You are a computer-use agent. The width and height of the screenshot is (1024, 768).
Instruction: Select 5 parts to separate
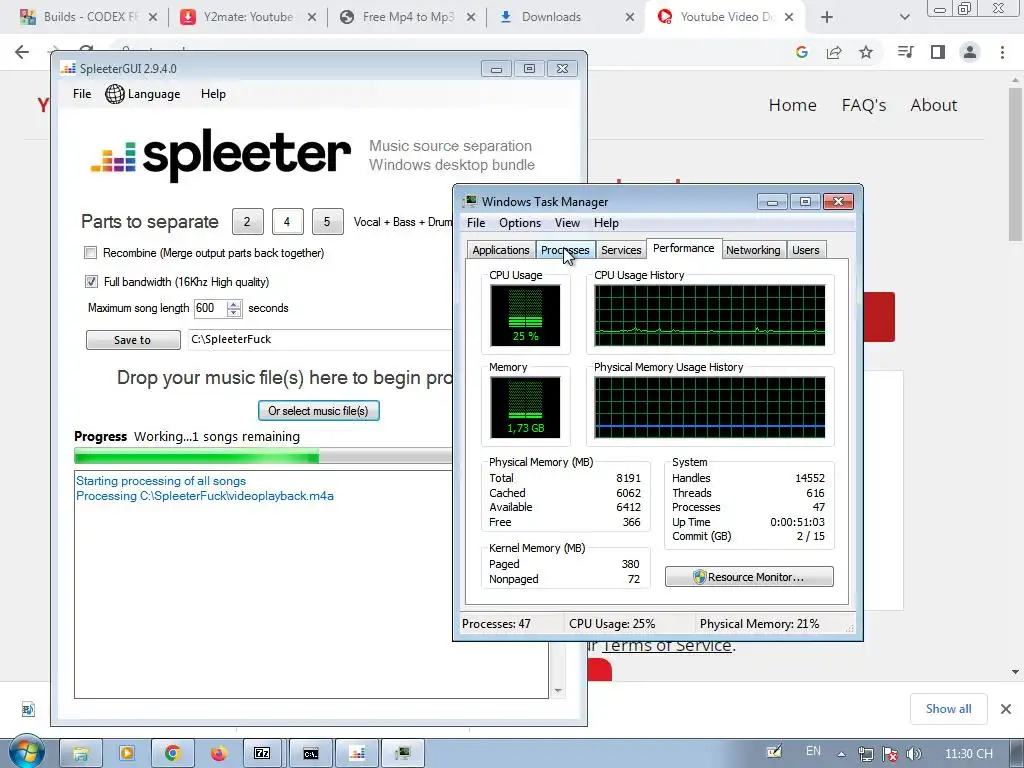pyautogui.click(x=327, y=221)
